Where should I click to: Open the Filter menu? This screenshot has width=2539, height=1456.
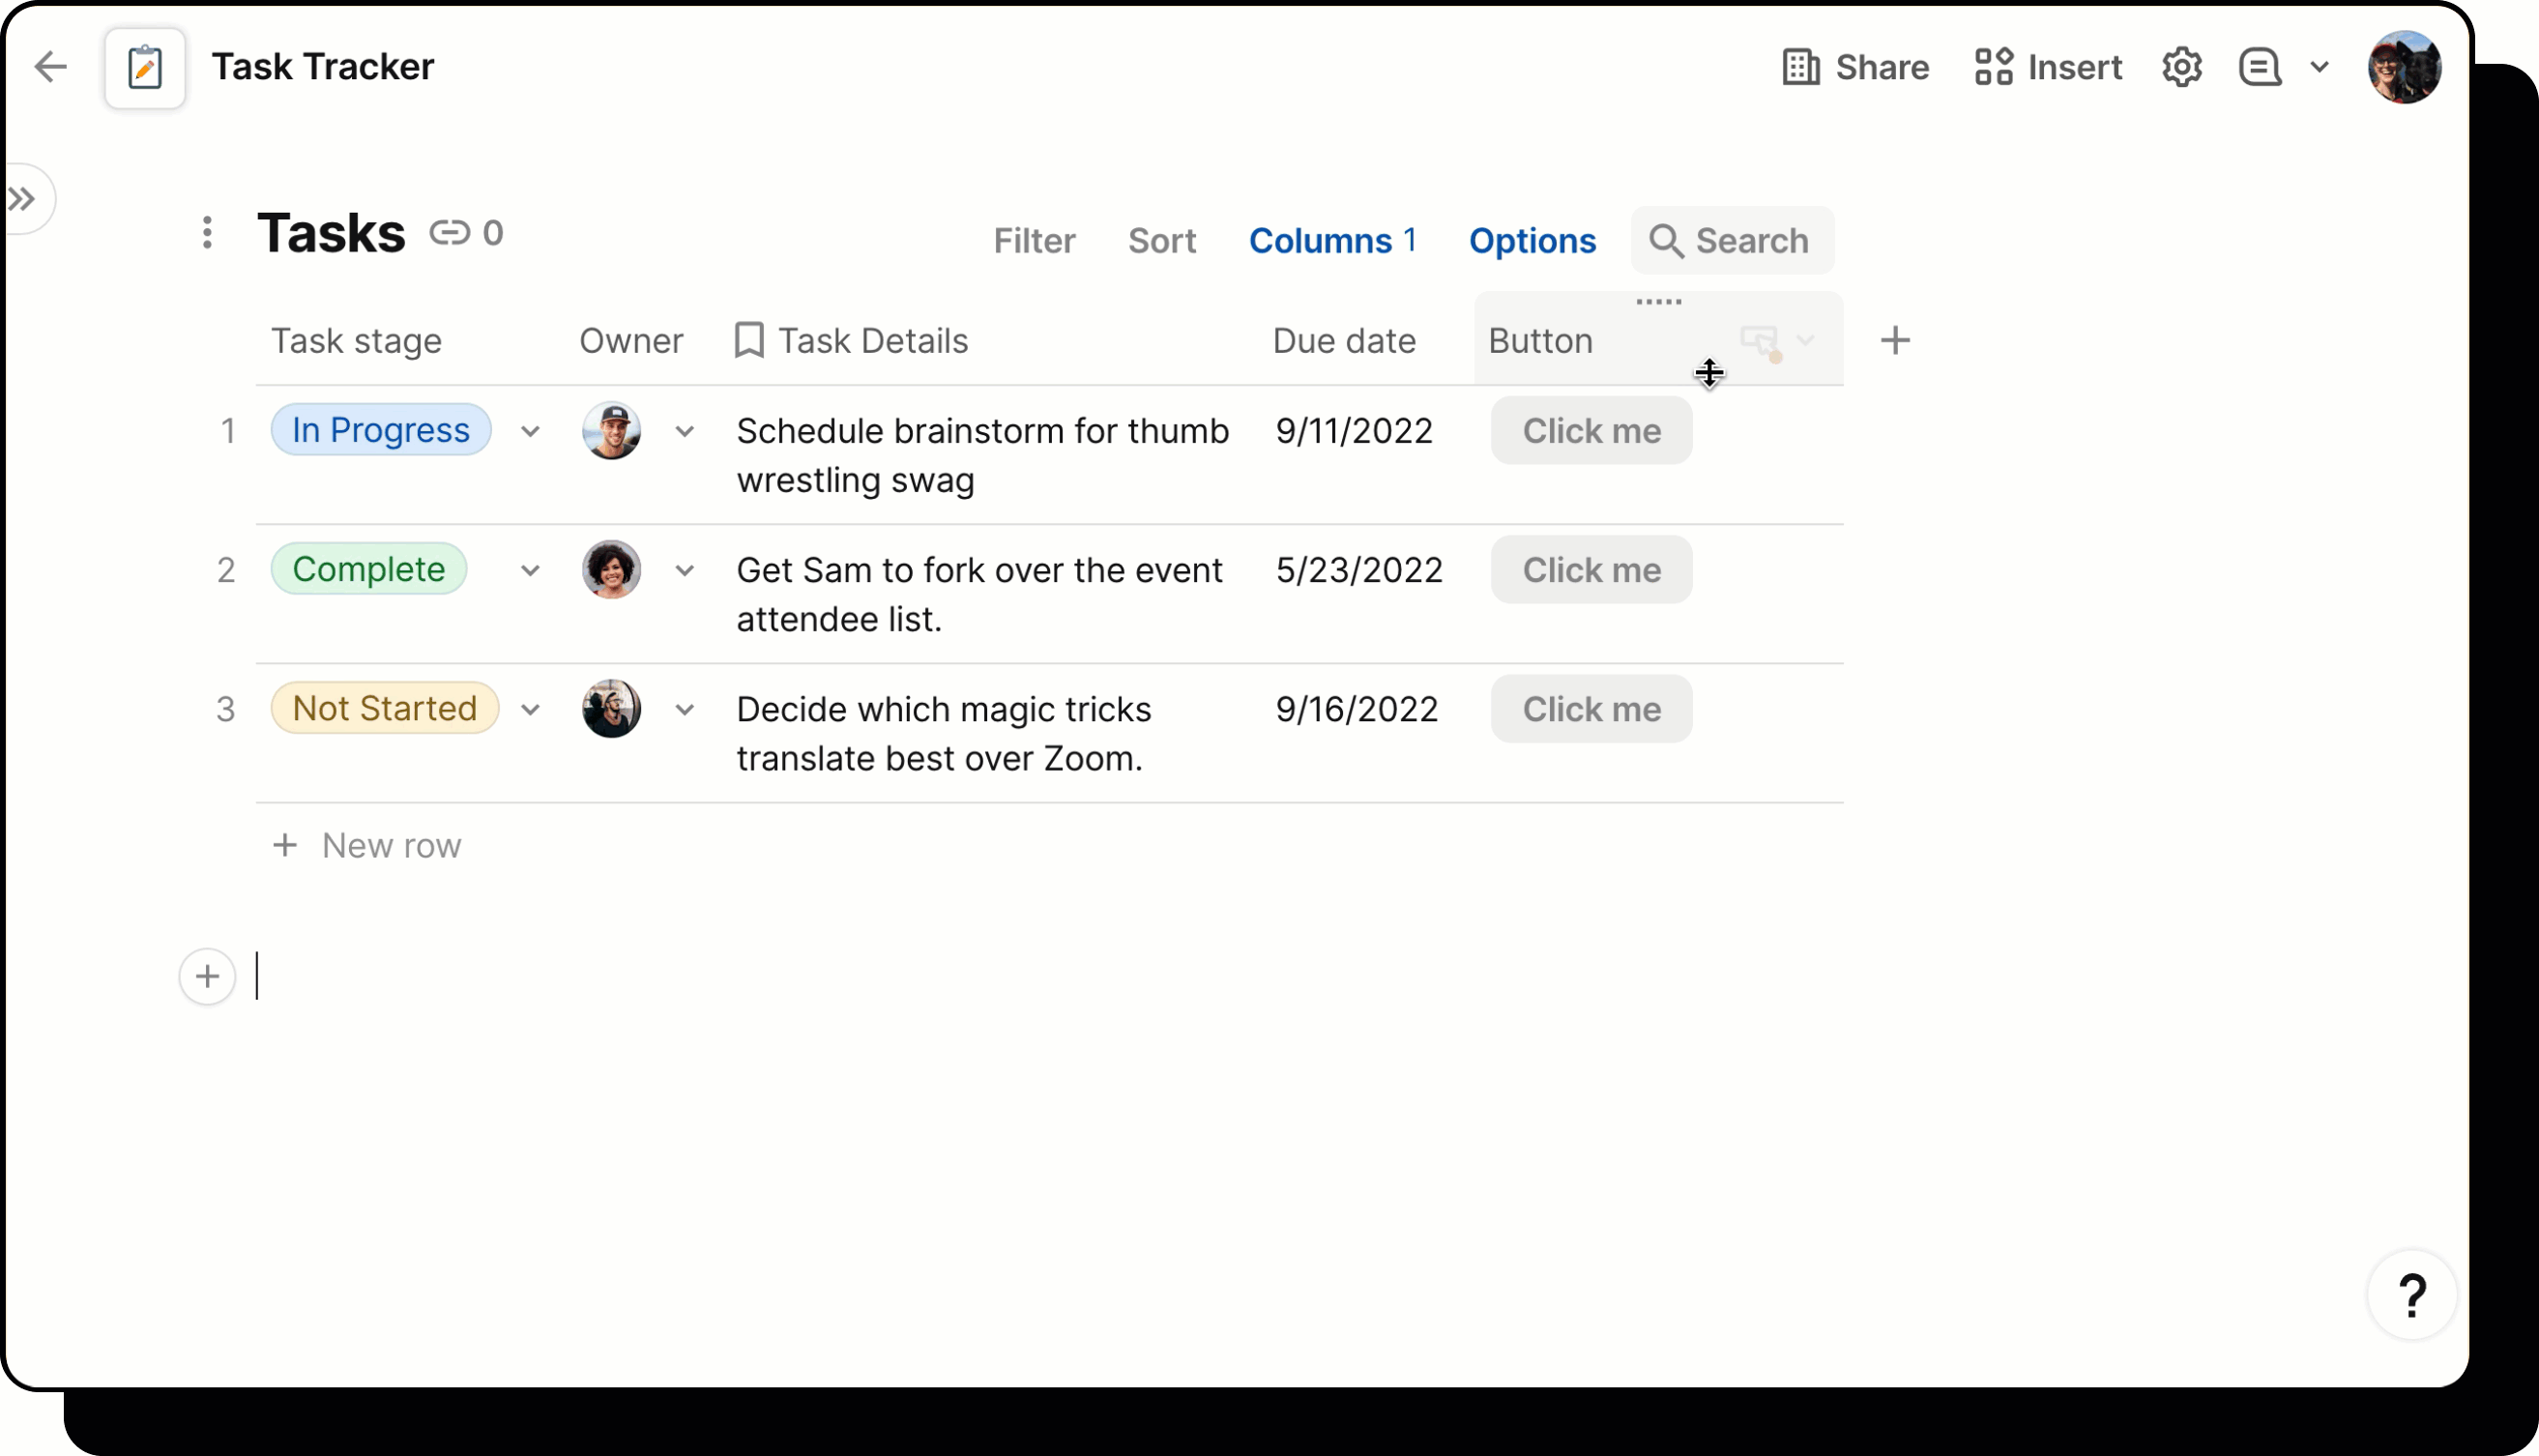click(x=1034, y=241)
